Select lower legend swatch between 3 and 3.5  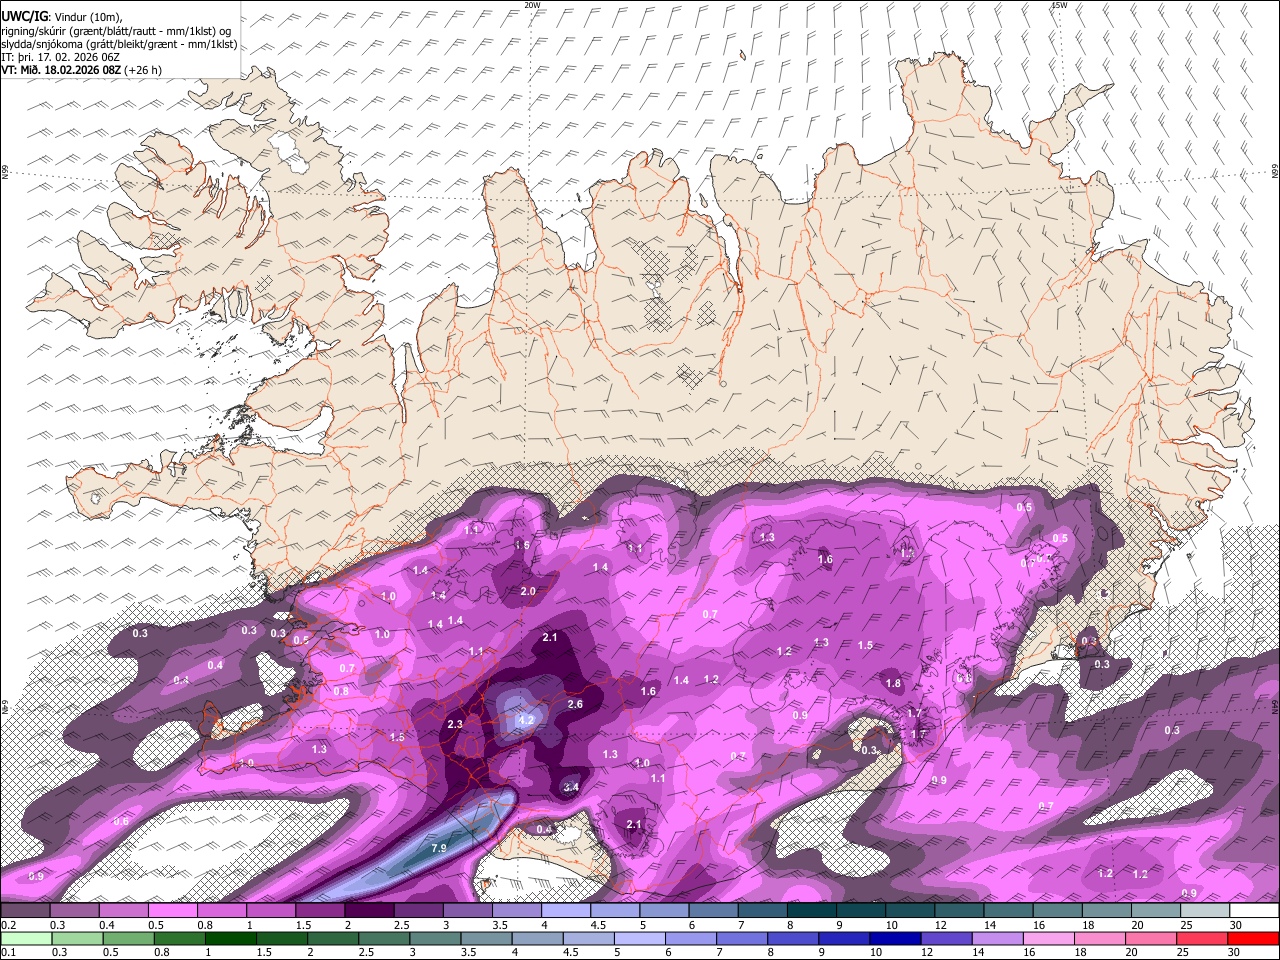point(485,938)
